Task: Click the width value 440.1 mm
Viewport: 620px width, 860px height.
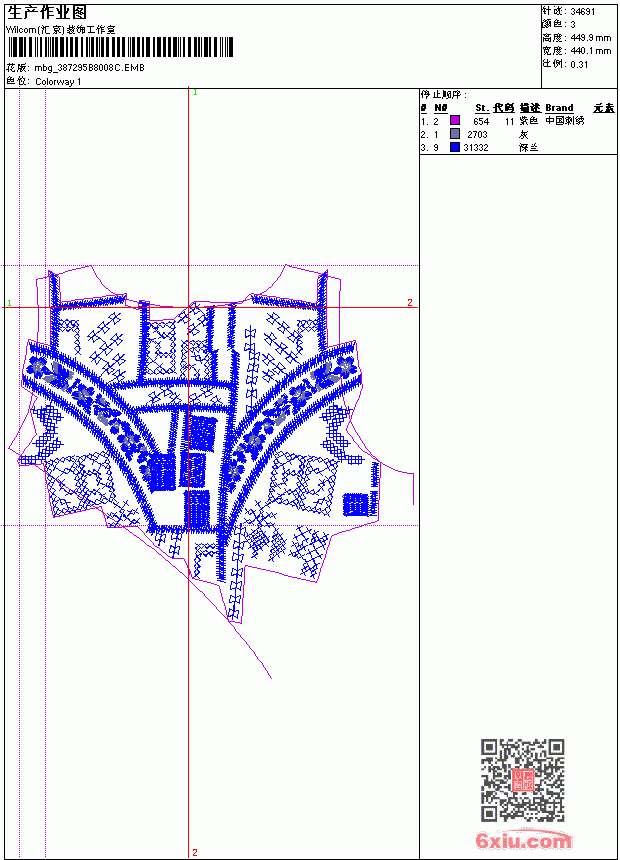Action: 590,51
